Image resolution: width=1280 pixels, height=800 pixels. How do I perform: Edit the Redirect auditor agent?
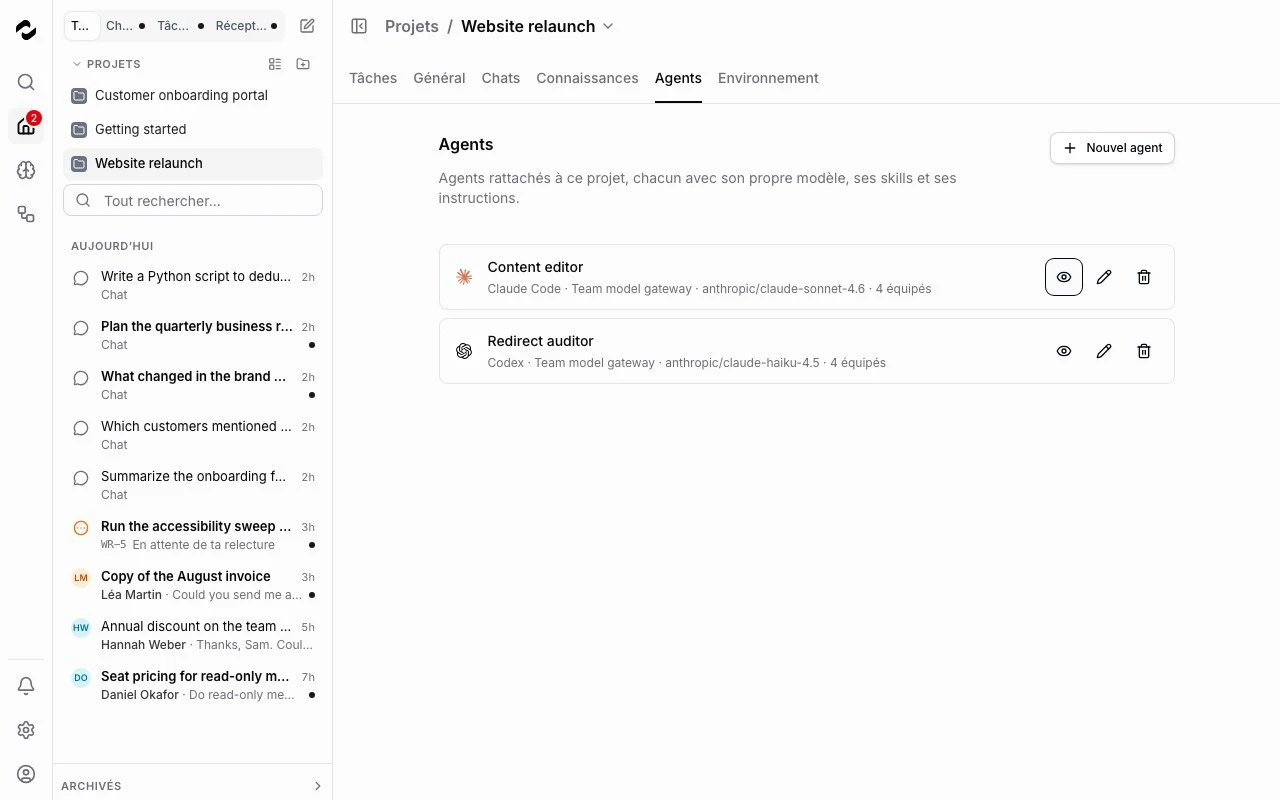pyautogui.click(x=1104, y=351)
